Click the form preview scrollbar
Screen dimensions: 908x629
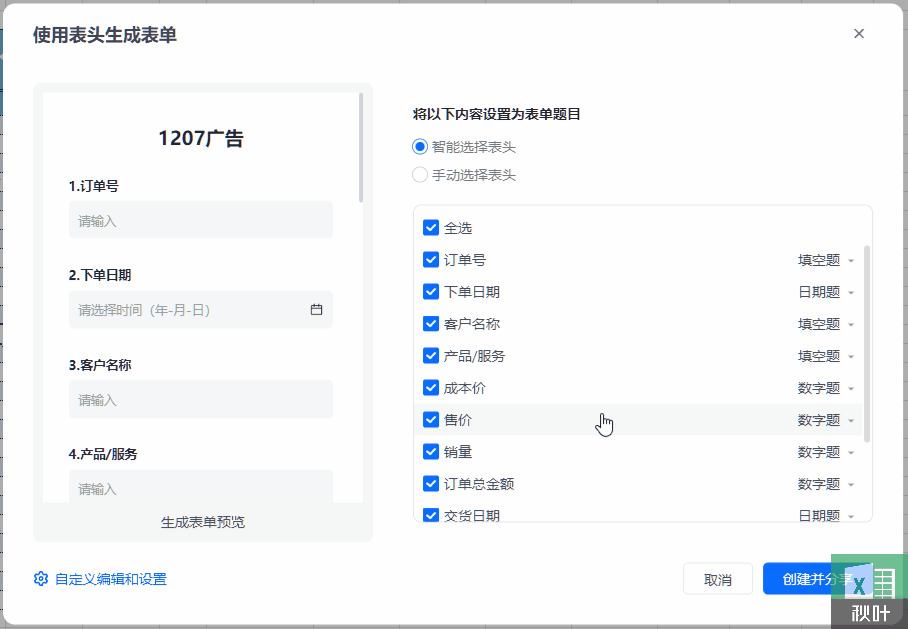click(361, 148)
